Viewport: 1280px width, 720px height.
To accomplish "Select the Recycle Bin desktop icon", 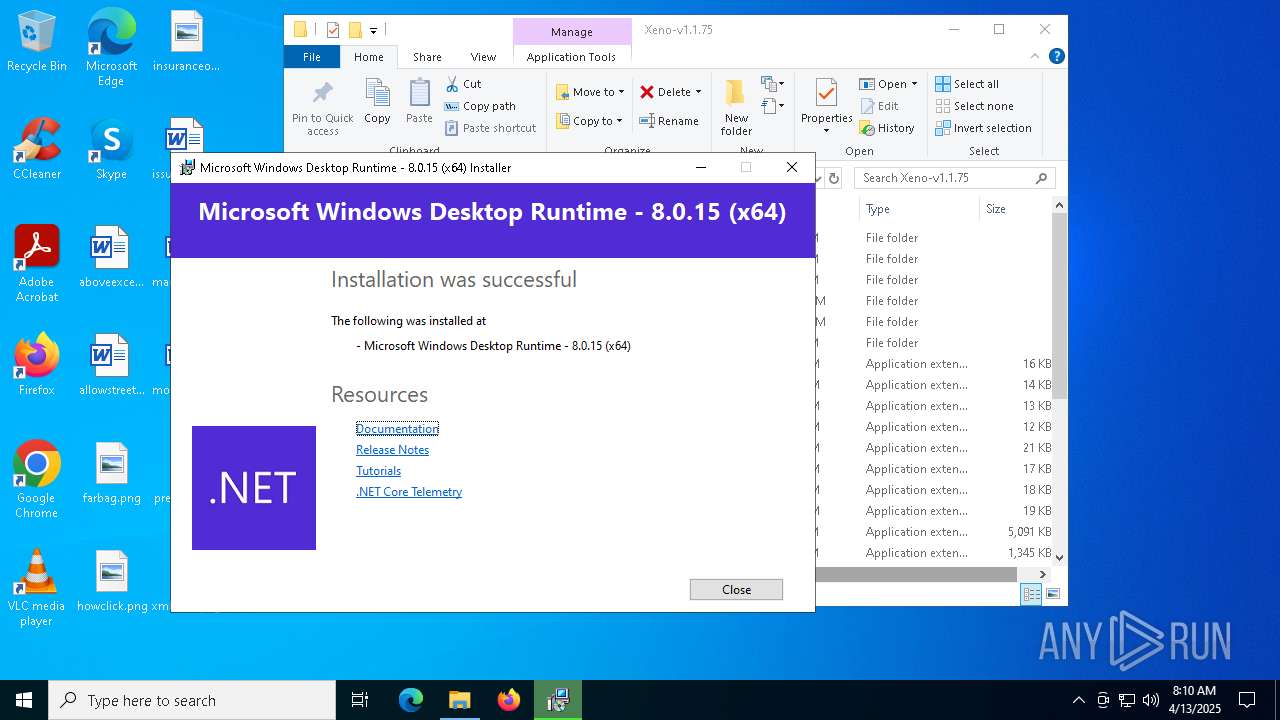I will pyautogui.click(x=37, y=42).
